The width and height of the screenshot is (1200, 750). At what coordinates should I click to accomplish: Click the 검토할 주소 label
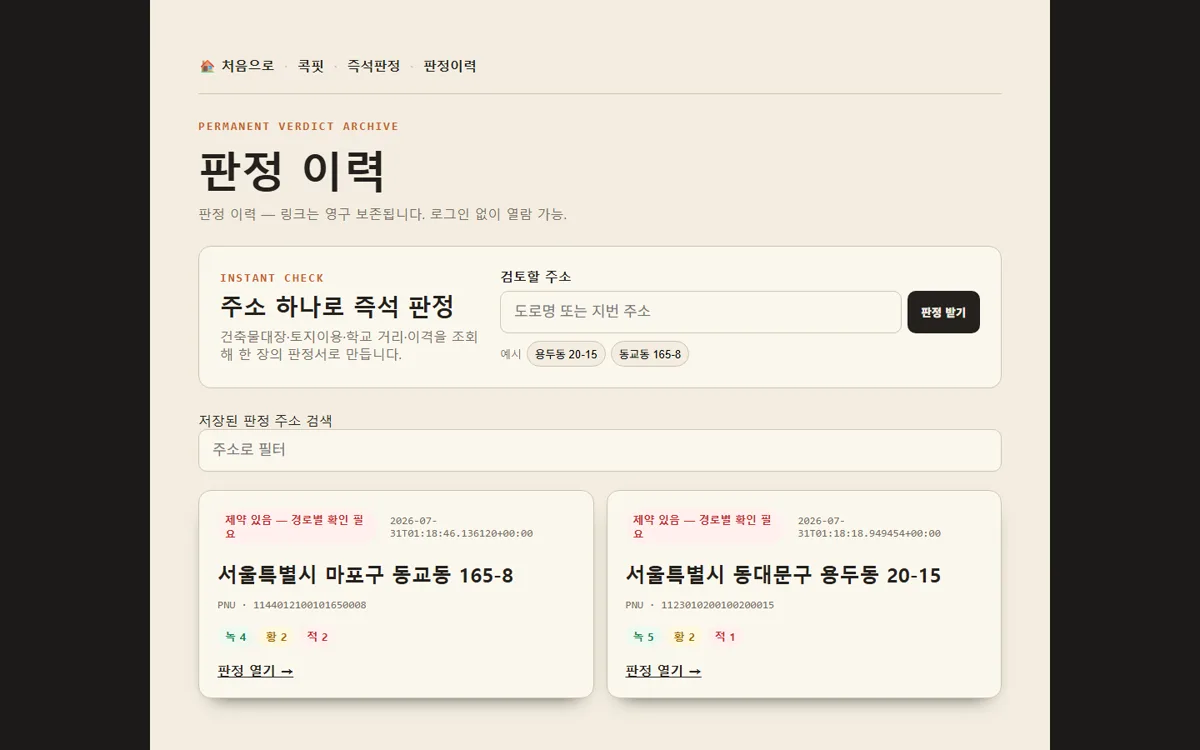(536, 277)
